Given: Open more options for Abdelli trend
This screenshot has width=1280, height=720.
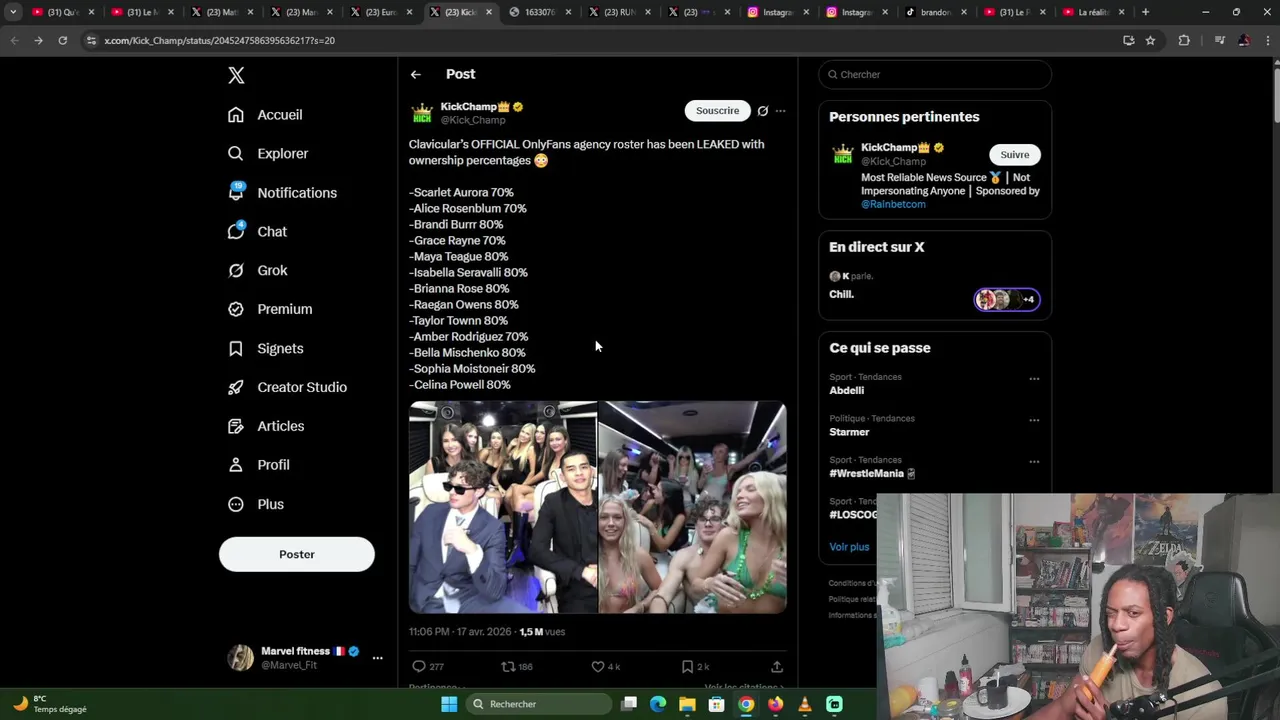Looking at the screenshot, I should 1034,379.
